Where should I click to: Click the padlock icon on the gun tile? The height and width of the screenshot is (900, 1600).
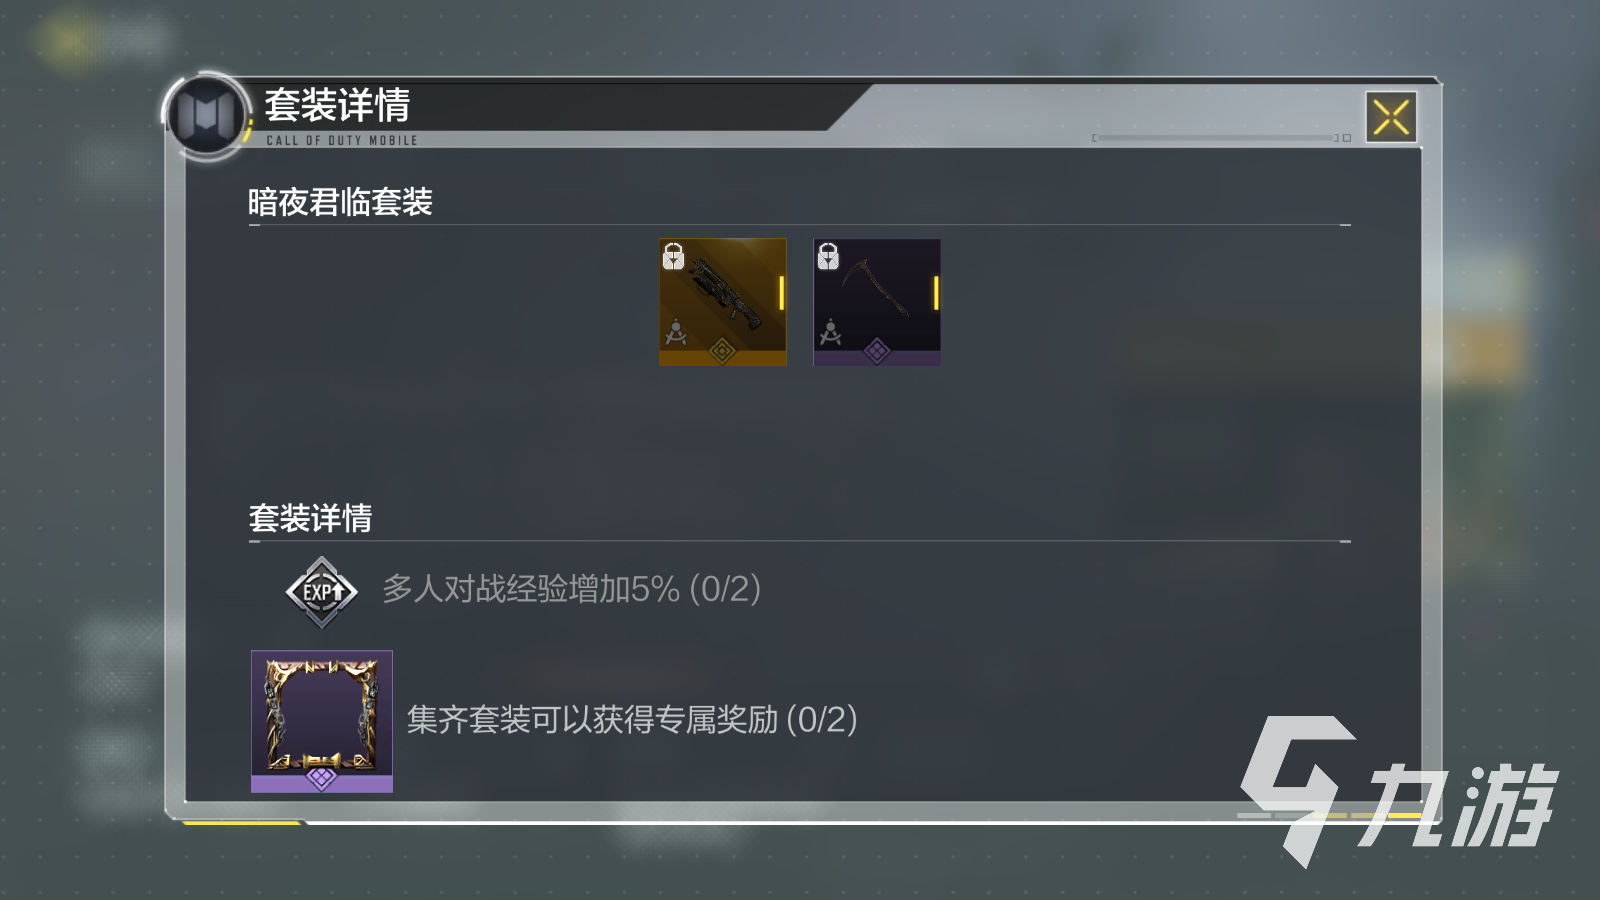(x=674, y=256)
